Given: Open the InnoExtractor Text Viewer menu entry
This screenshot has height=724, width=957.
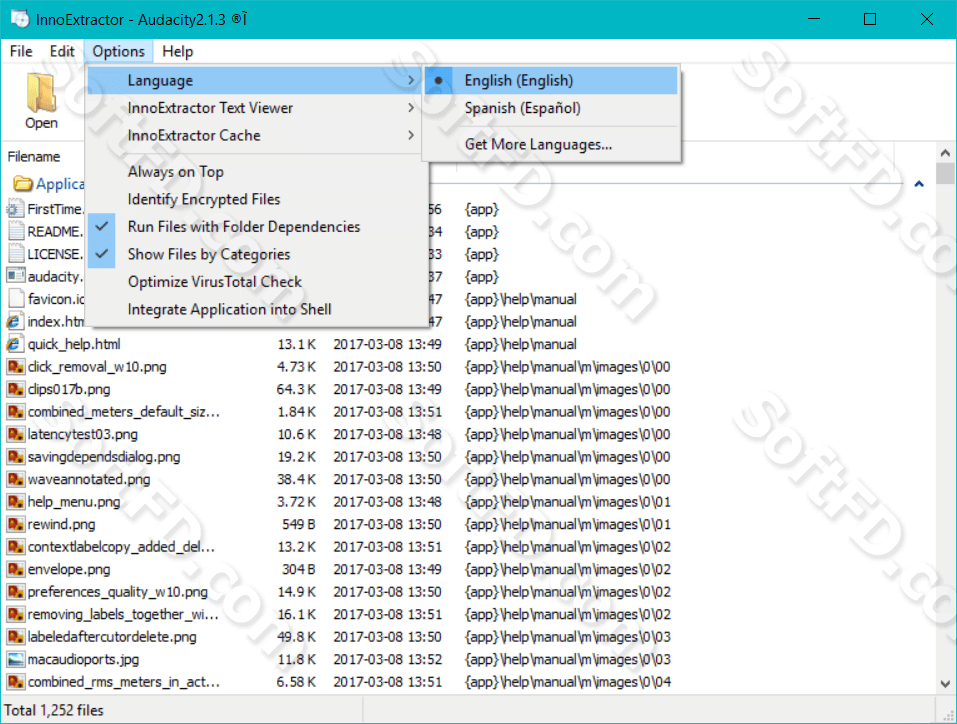Looking at the screenshot, I should click(x=257, y=108).
